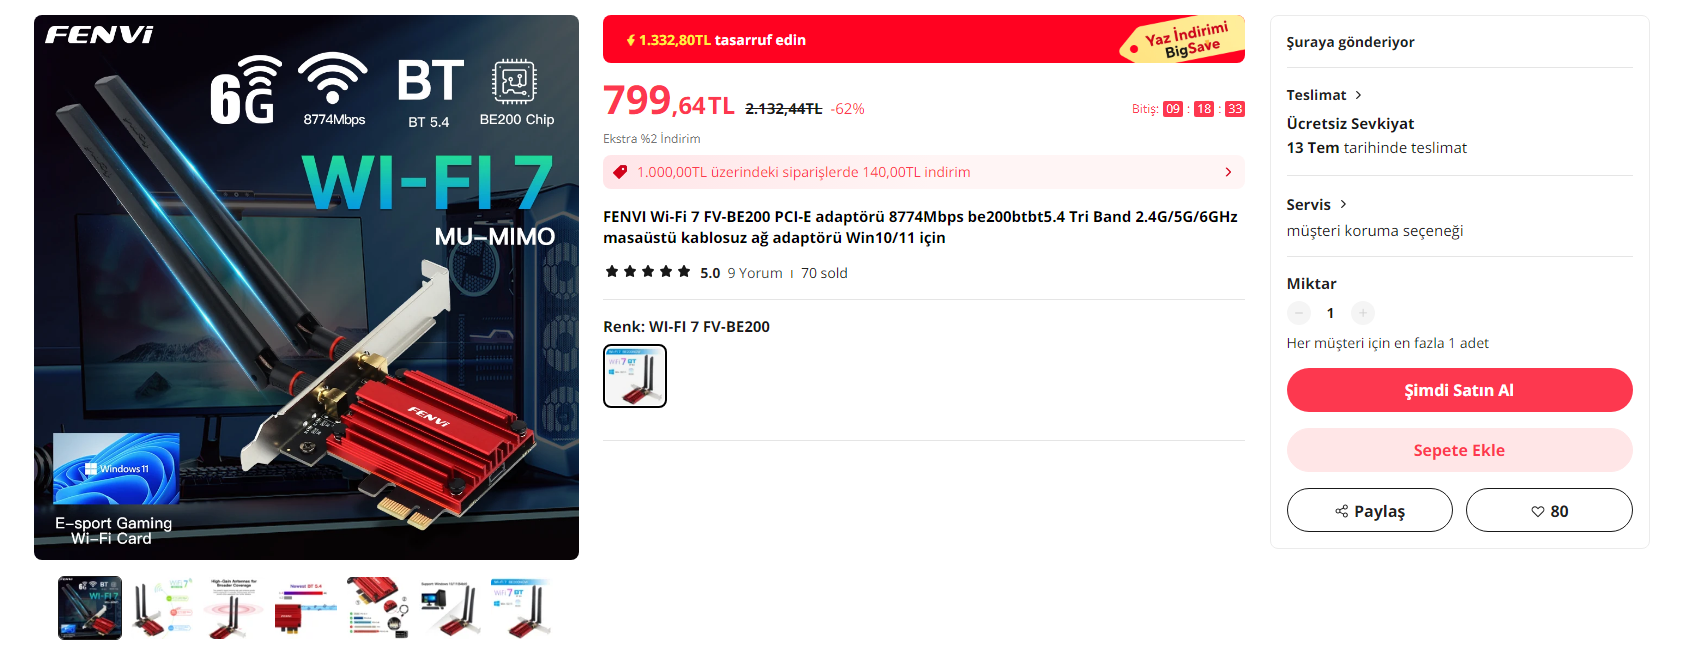Select the gallery thumbnail with the red back panel

(306, 608)
